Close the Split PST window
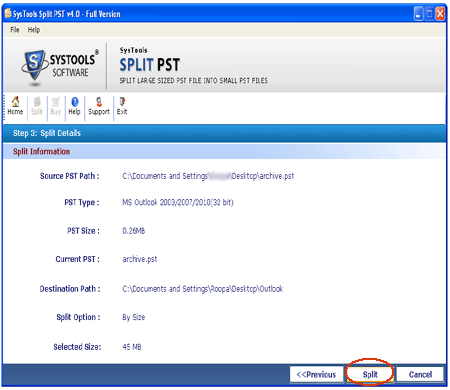The height and width of the screenshot is (390, 450). point(440,14)
